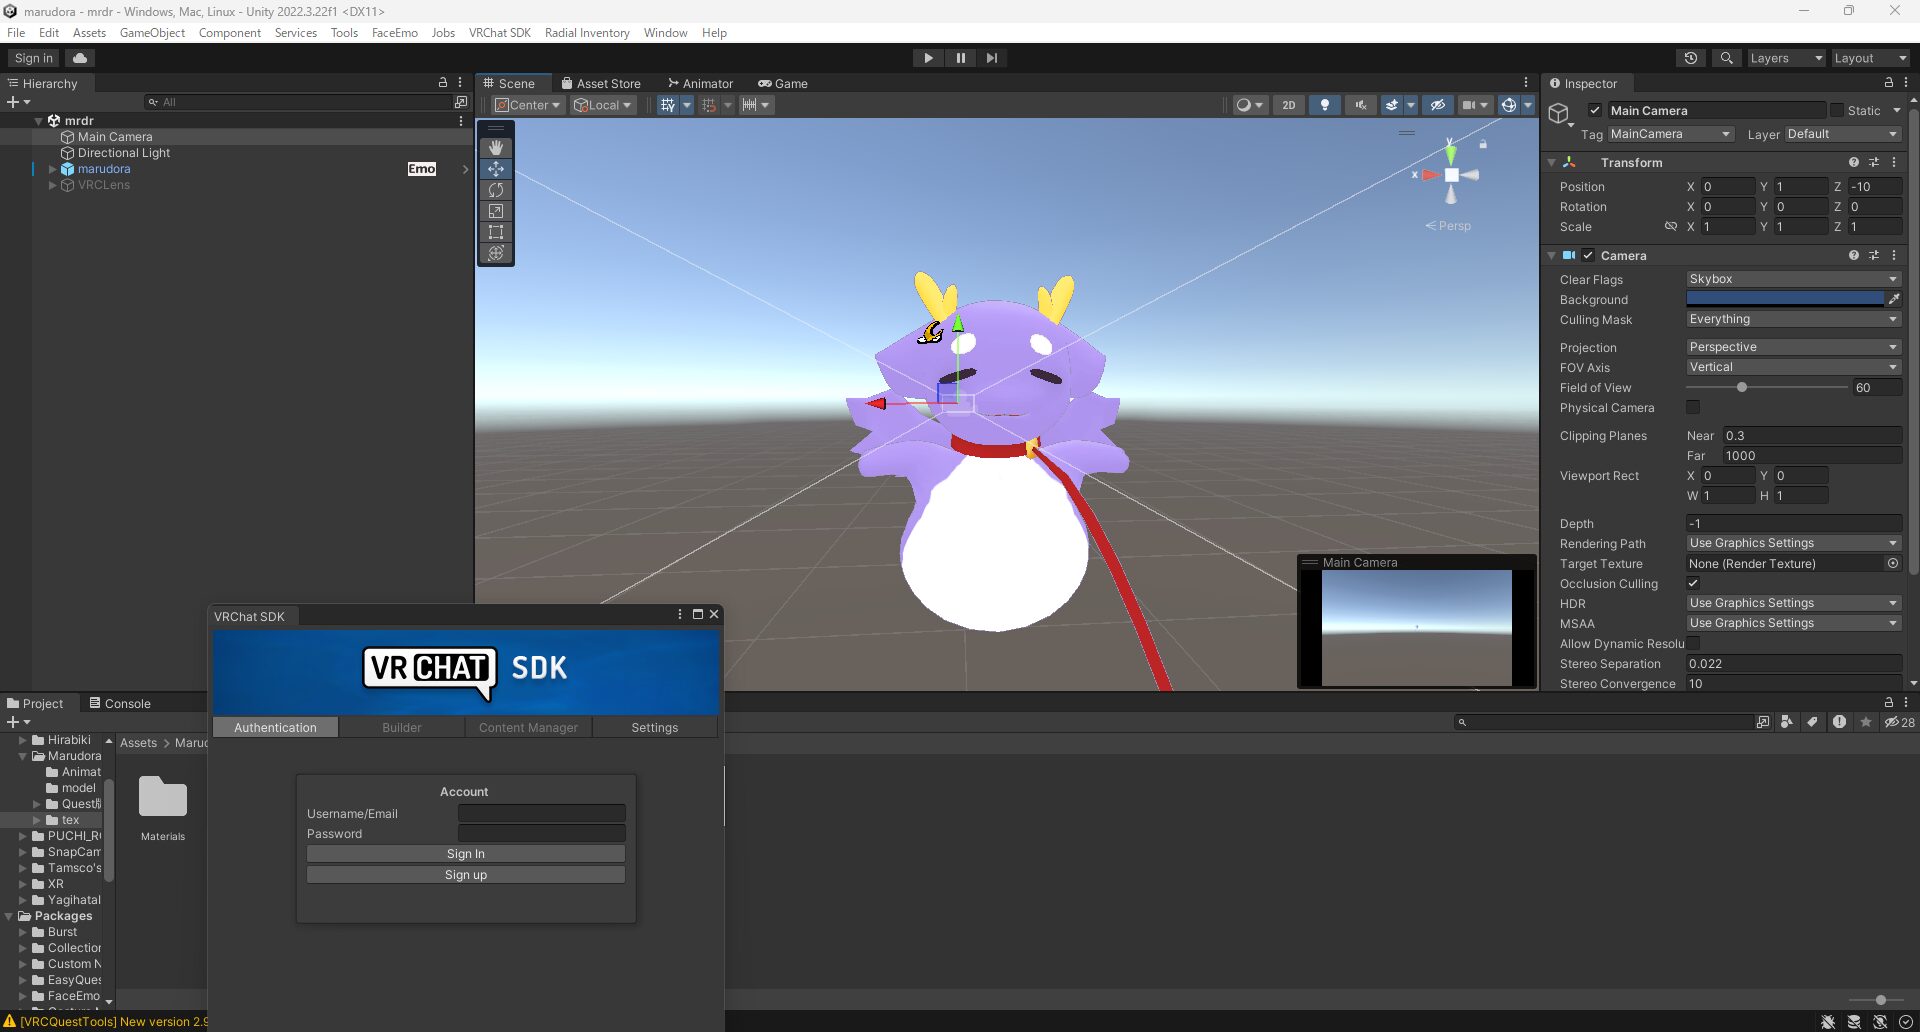Toggle scene view lighting
The width and height of the screenshot is (1920, 1032).
[1324, 105]
